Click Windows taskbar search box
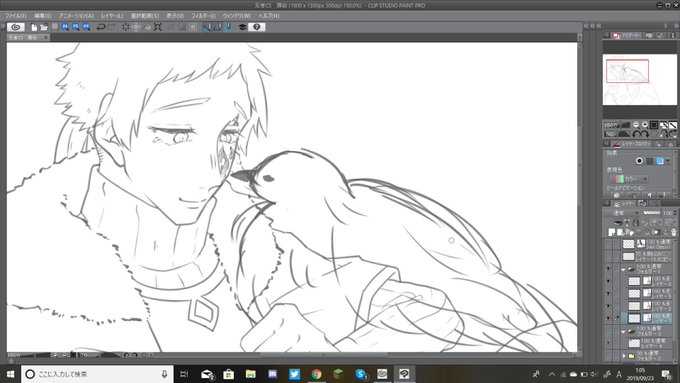Screen dimensions: 680x383 [x=97, y=374]
